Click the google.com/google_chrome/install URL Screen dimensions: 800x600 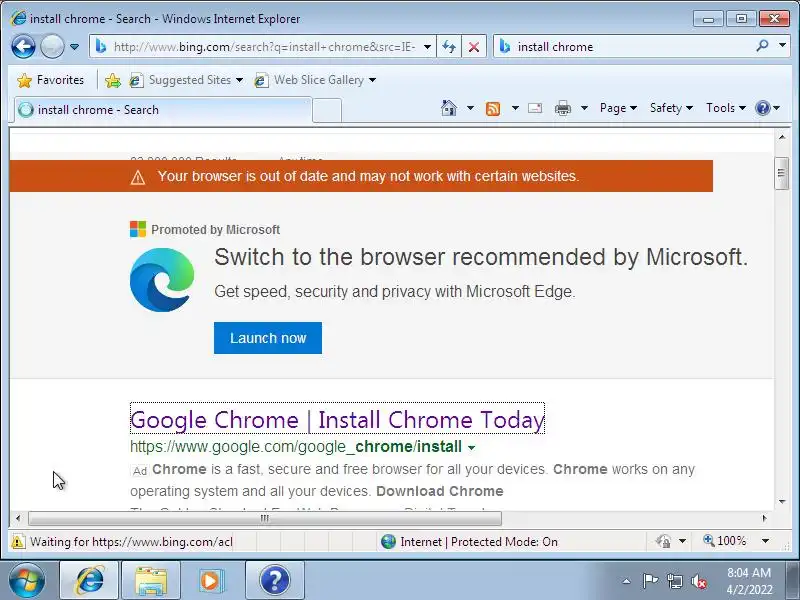(x=296, y=446)
